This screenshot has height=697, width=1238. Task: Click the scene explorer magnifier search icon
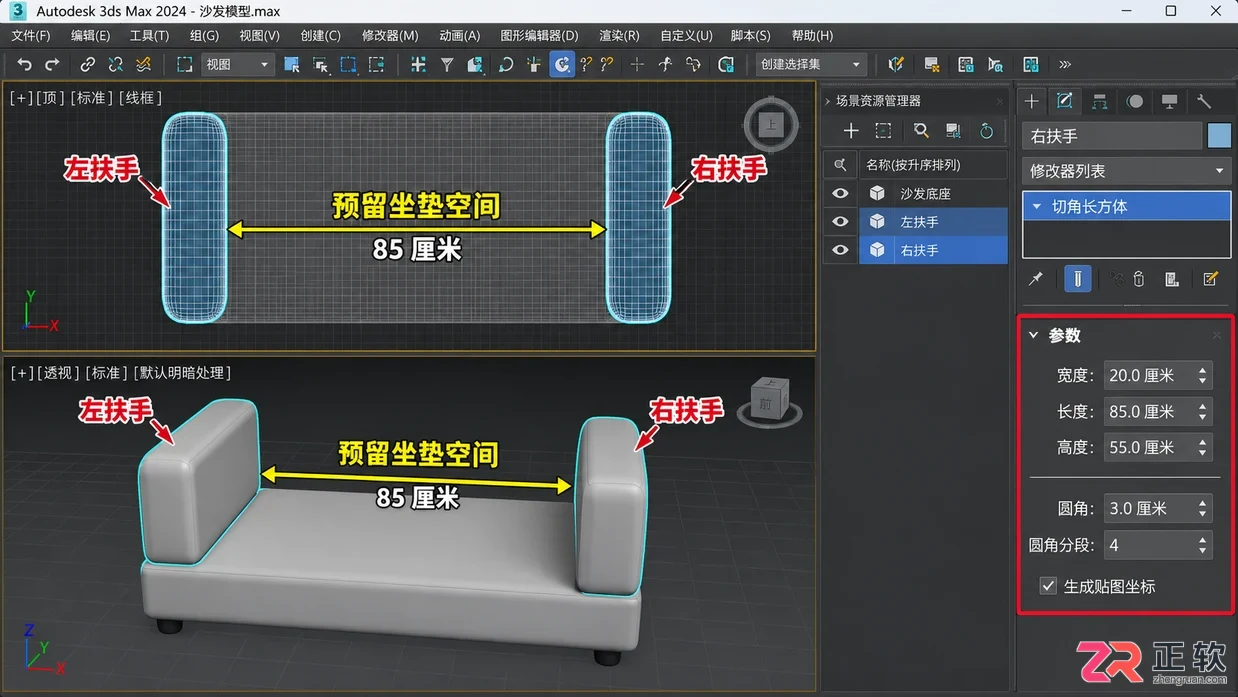(x=921, y=131)
